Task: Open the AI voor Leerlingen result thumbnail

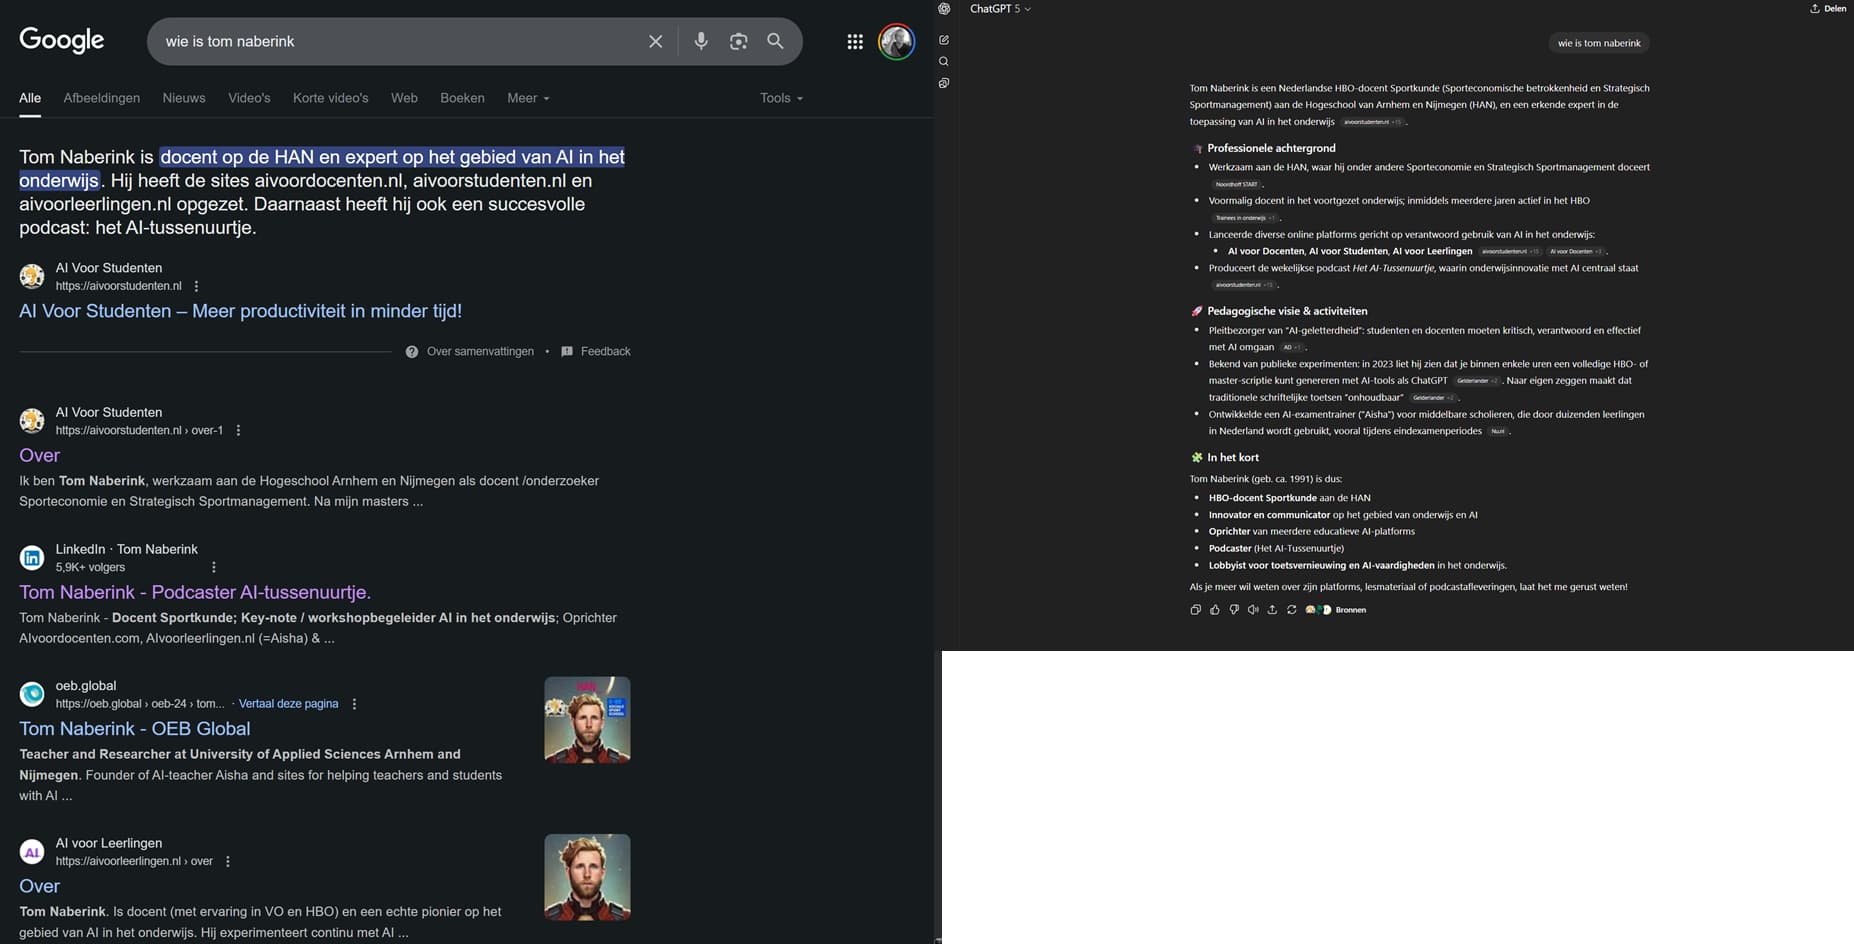Action: point(587,877)
